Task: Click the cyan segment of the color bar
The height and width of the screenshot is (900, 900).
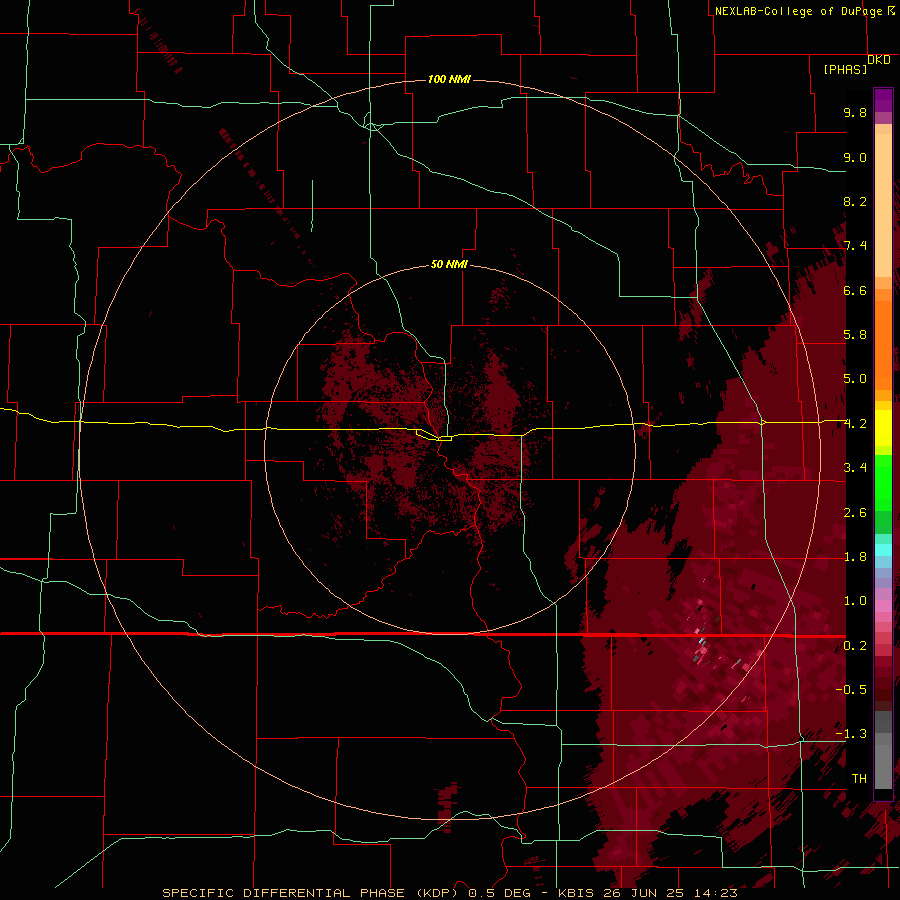Action: [883, 550]
